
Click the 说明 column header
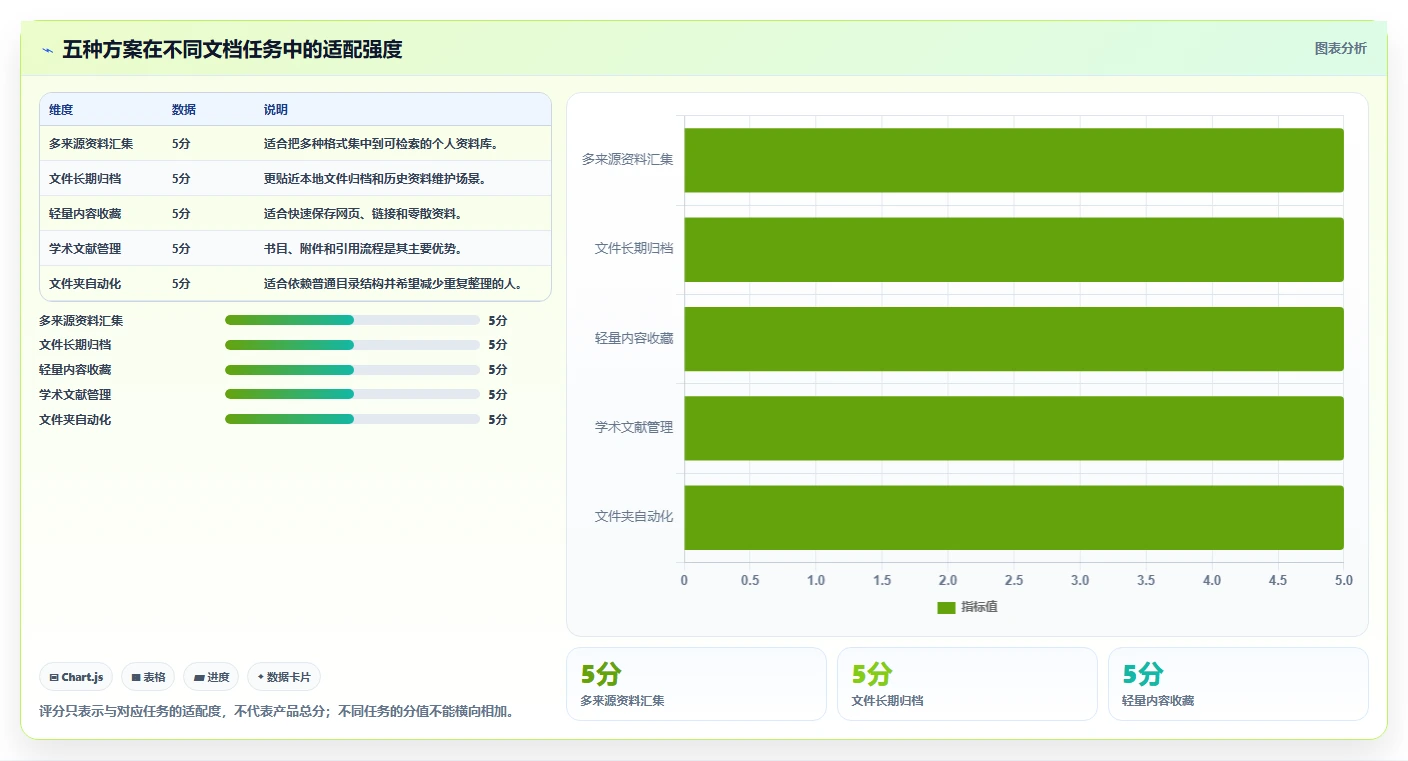pyautogui.click(x=276, y=110)
